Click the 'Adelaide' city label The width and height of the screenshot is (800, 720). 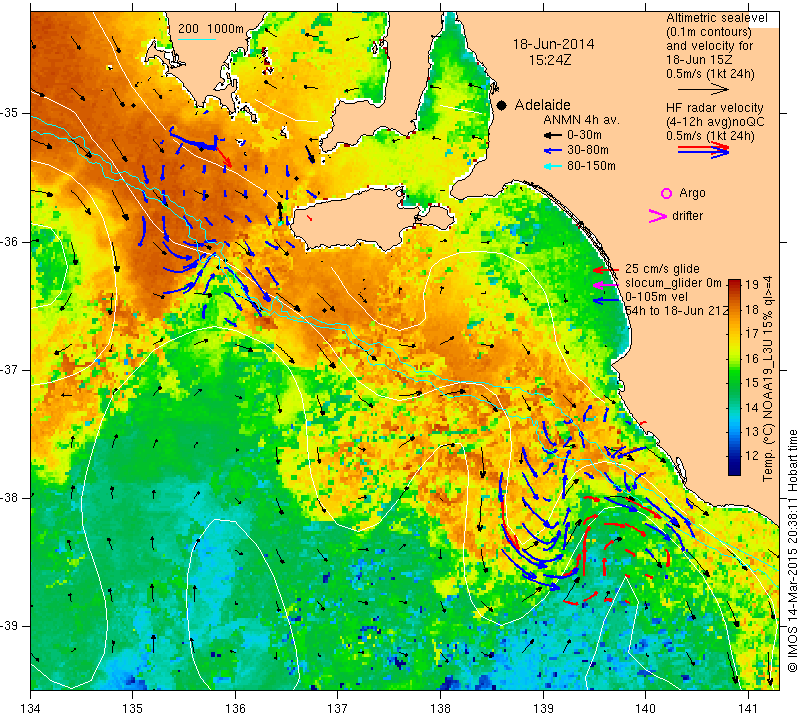[x=542, y=105]
